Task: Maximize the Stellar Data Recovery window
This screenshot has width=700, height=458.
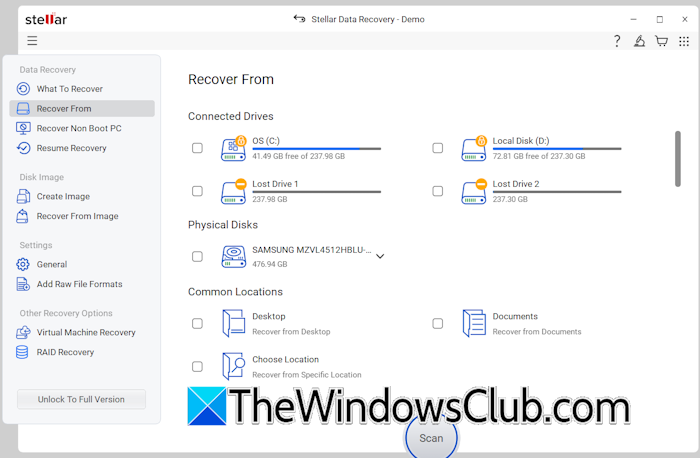Action: pyautogui.click(x=659, y=19)
